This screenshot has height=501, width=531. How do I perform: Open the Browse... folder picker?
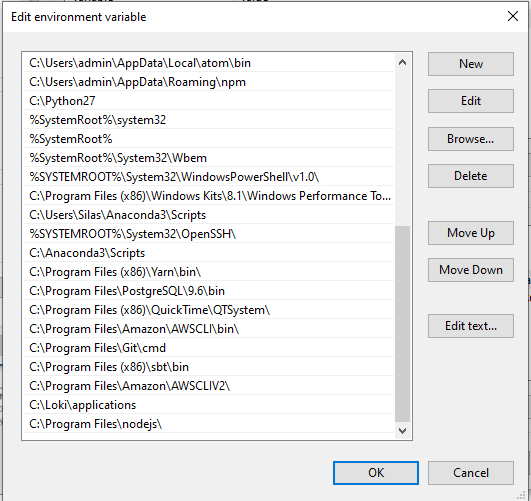pyautogui.click(x=471, y=139)
